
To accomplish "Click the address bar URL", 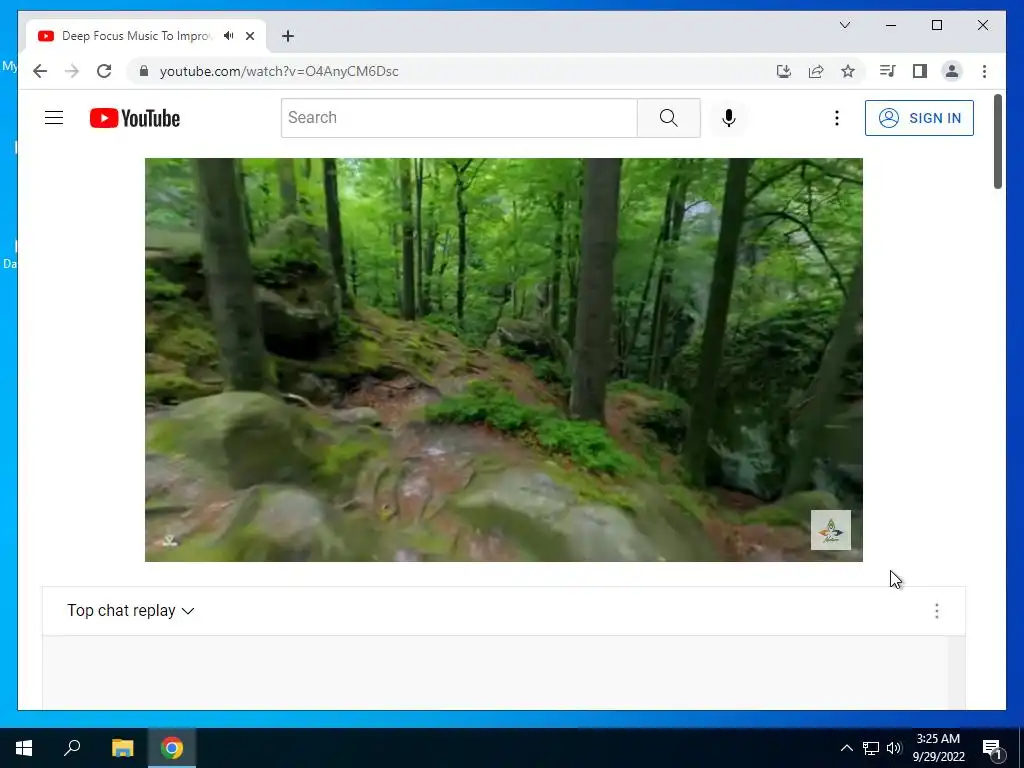I will tap(279, 71).
